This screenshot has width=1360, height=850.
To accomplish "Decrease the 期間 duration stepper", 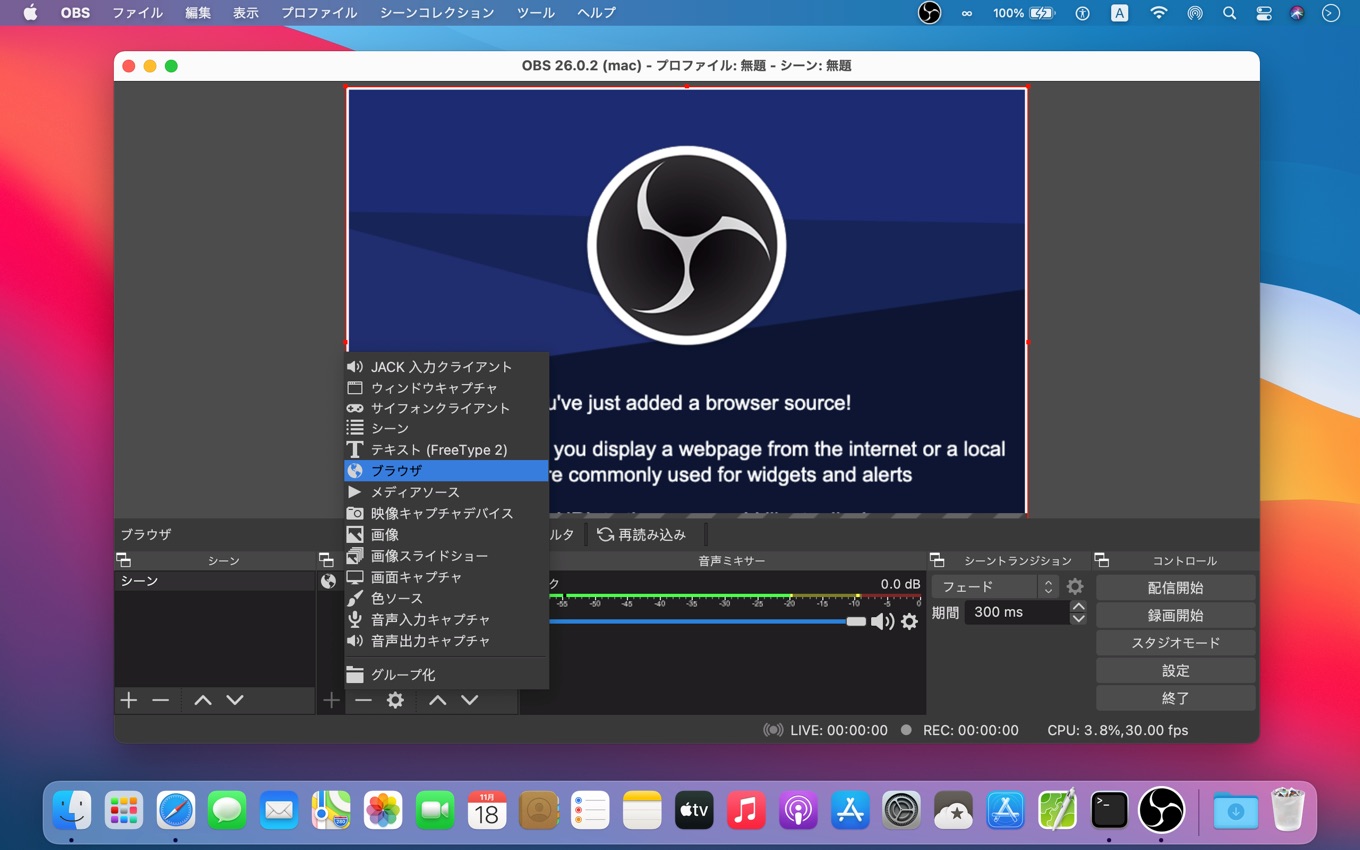I will [x=1078, y=619].
